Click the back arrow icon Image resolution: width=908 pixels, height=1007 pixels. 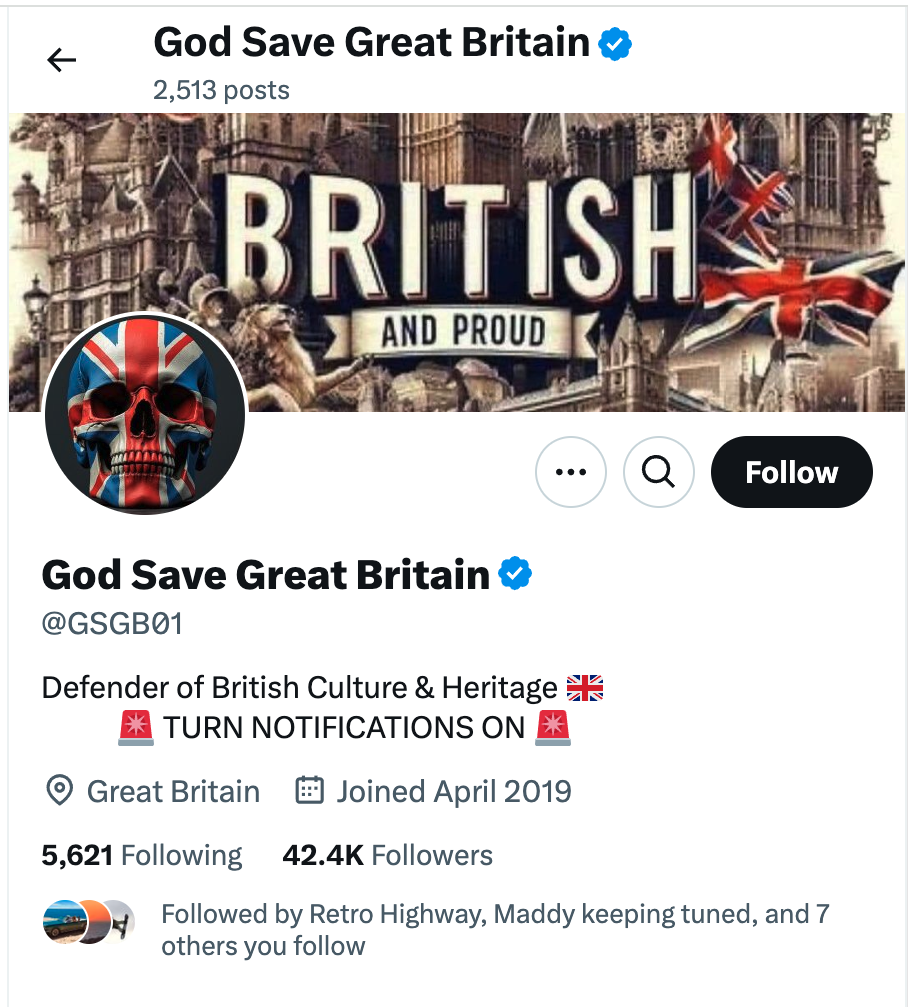click(62, 61)
